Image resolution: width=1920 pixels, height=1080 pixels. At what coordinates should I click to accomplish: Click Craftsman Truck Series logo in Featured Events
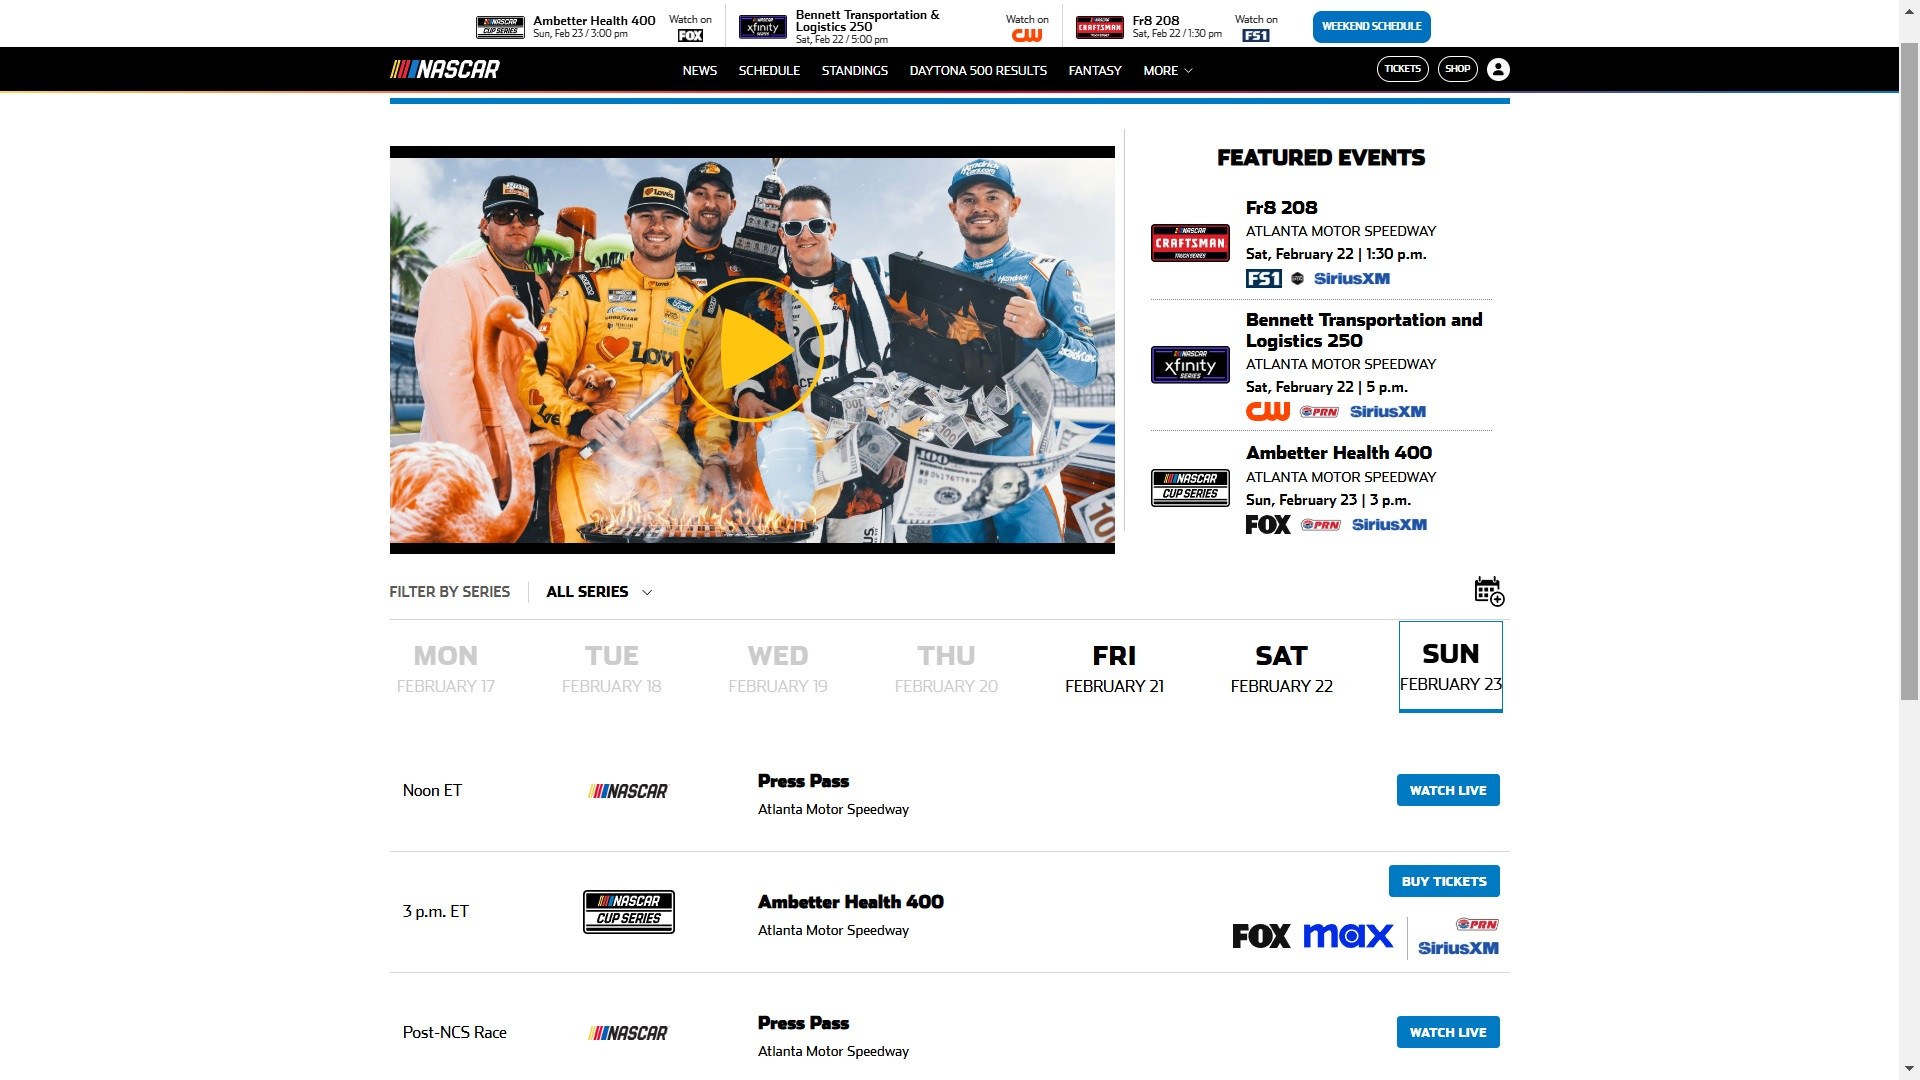click(1190, 243)
